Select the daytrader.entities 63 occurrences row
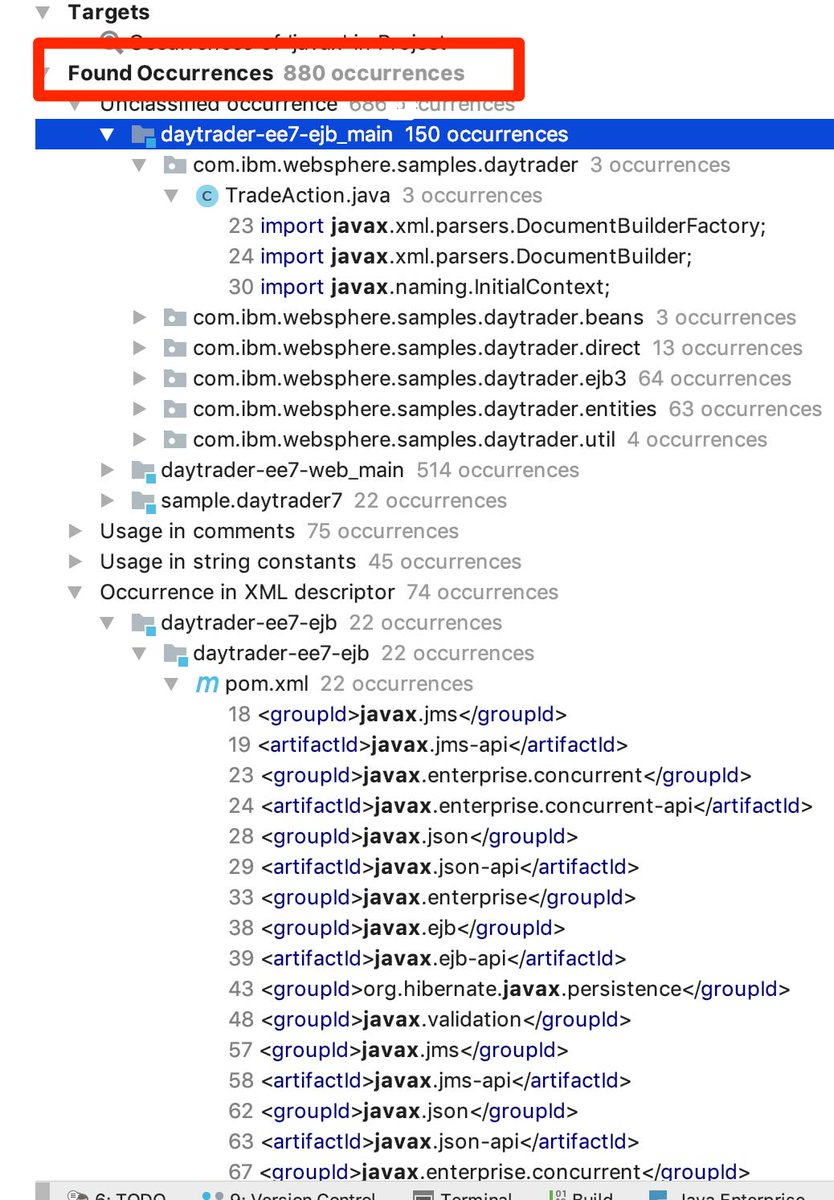The image size is (834, 1200). [507, 409]
